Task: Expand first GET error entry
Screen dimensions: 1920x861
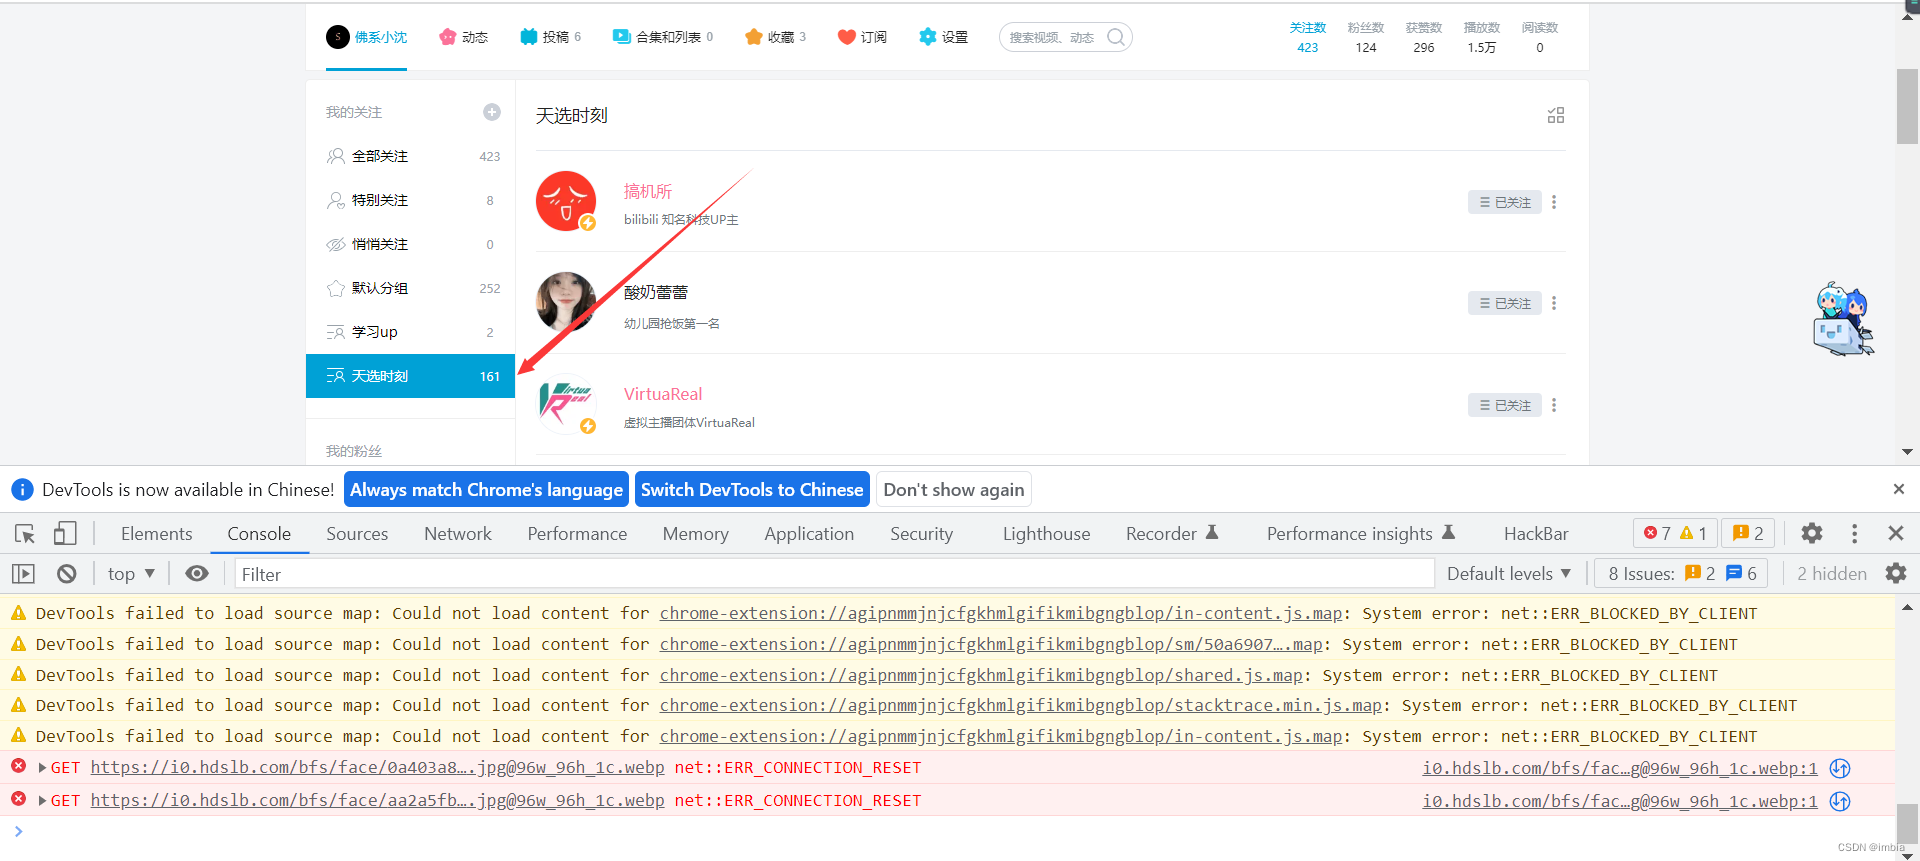Action: coord(42,768)
